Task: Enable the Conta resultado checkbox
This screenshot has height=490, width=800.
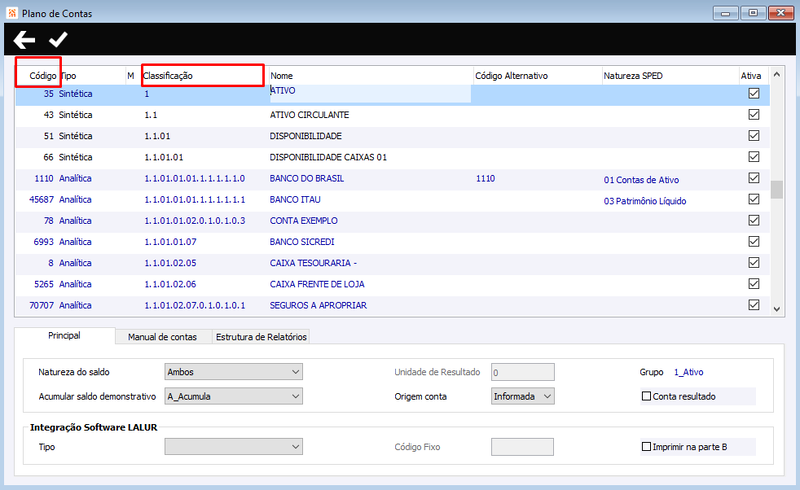Action: coord(646,396)
